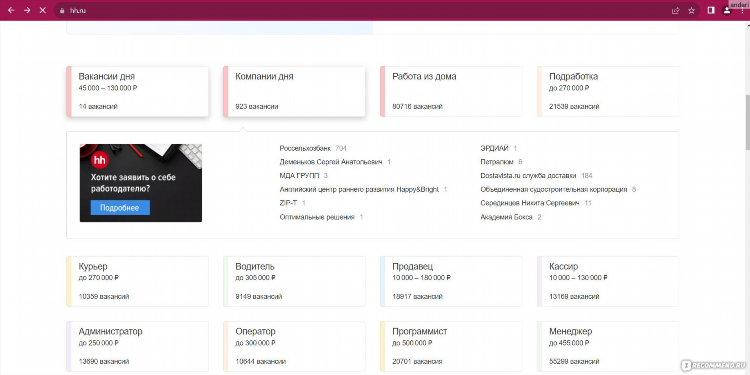Click the 80716 вакансий count text
The width and height of the screenshot is (750, 375).
coord(417,107)
